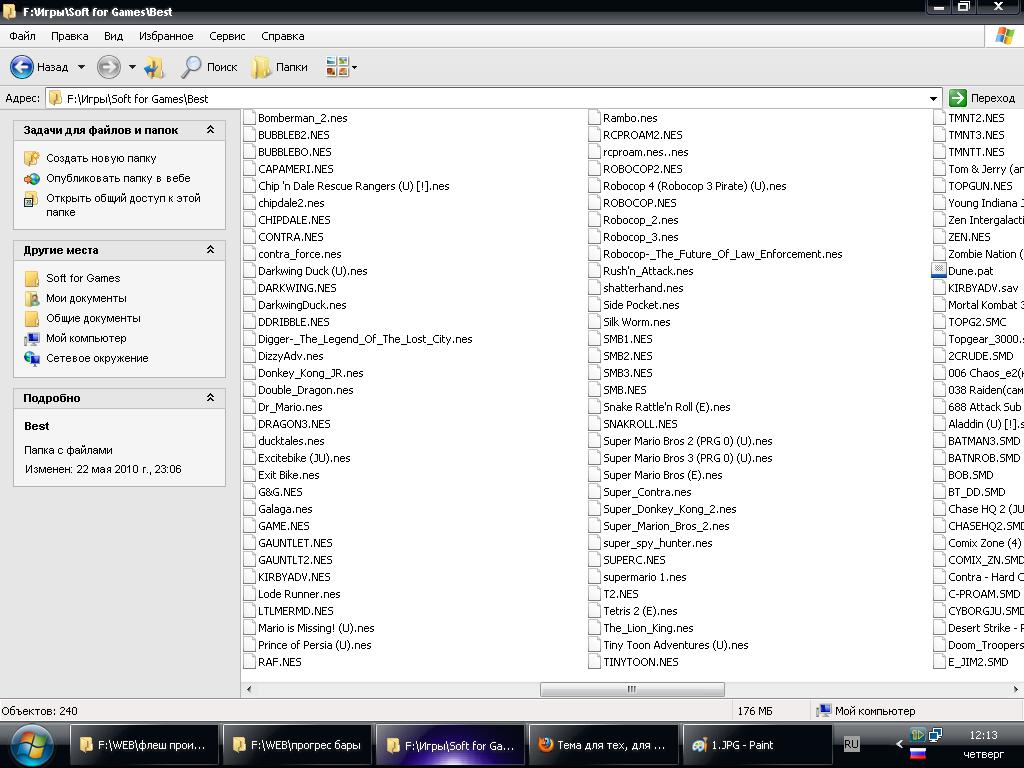The height and width of the screenshot is (768, 1024).
Task: Click Открыть общий доступ link
Action: 123,205
